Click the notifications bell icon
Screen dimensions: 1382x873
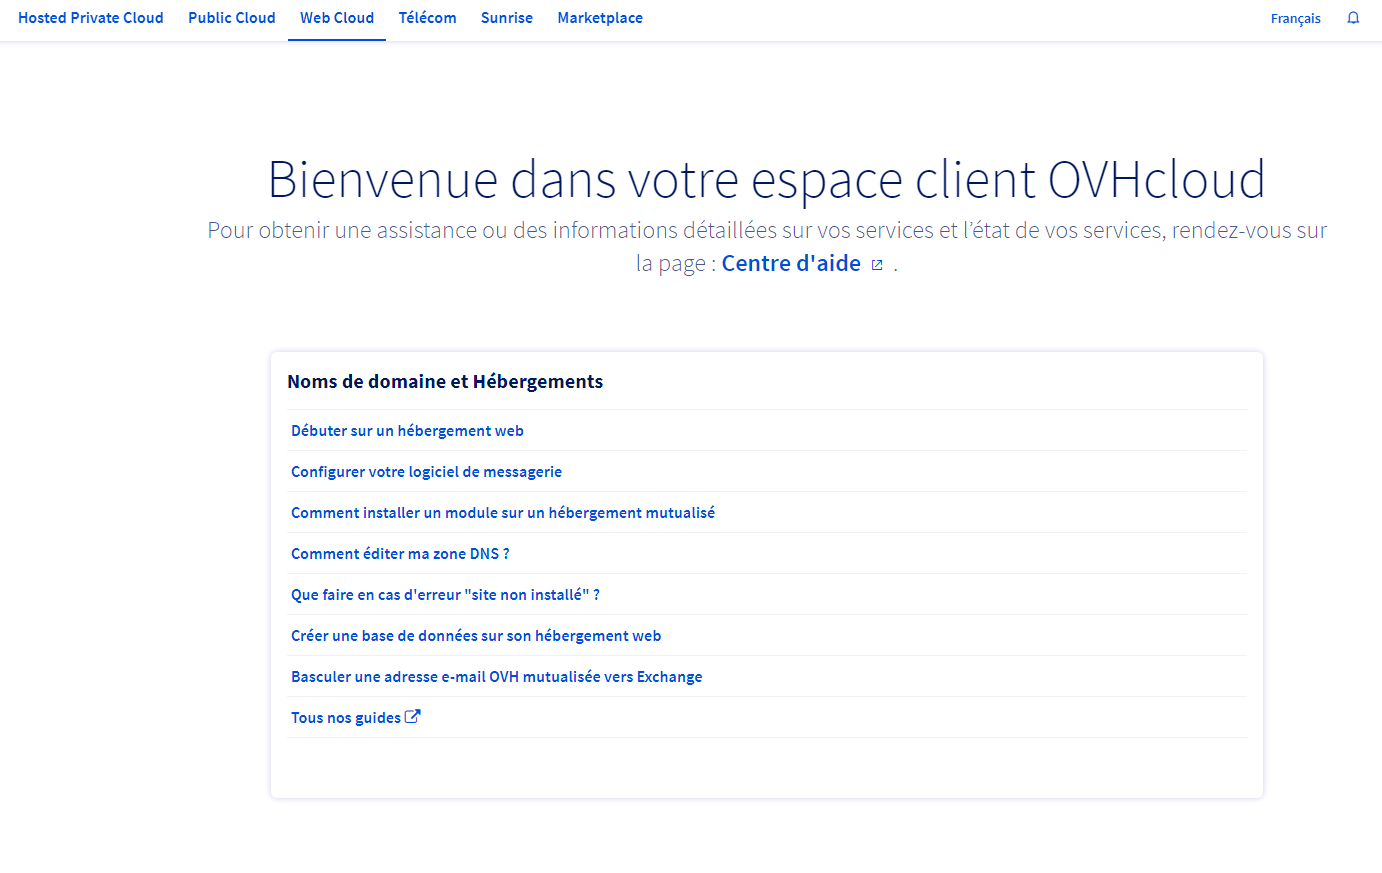(1353, 18)
